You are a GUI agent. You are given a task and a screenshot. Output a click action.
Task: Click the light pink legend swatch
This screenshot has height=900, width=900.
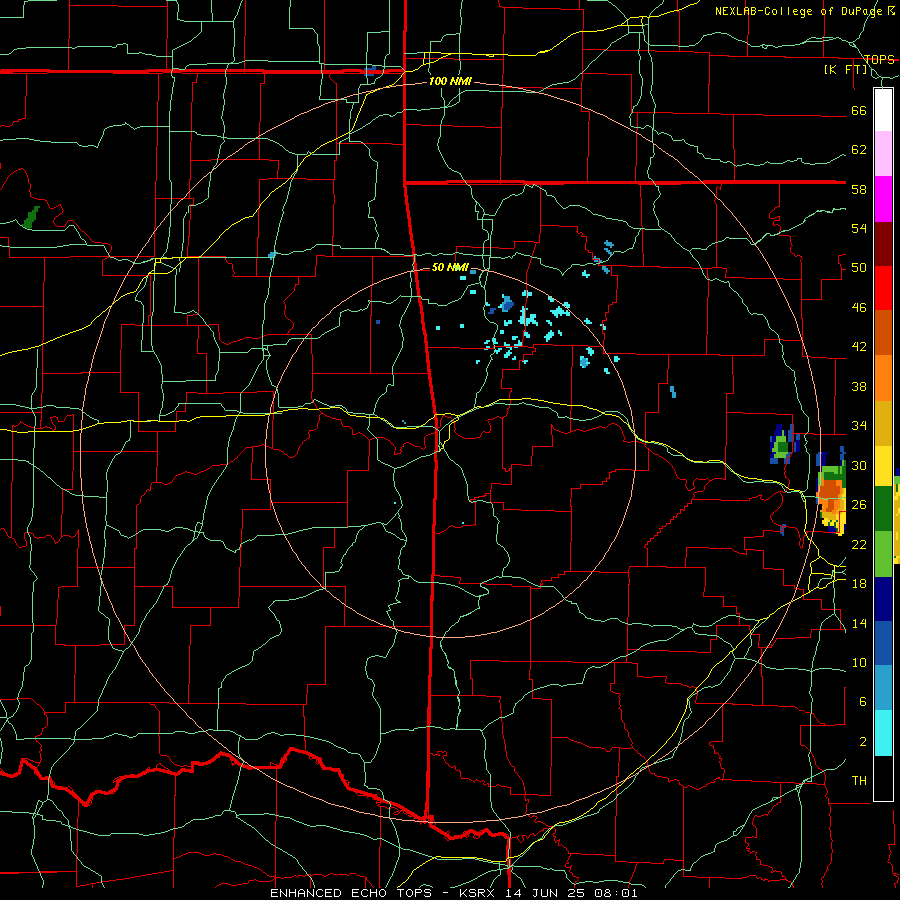(x=883, y=154)
